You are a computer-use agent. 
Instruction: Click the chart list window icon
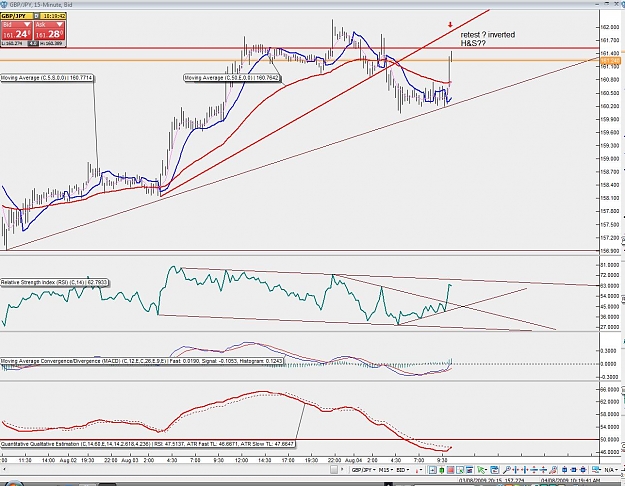pos(469,470)
